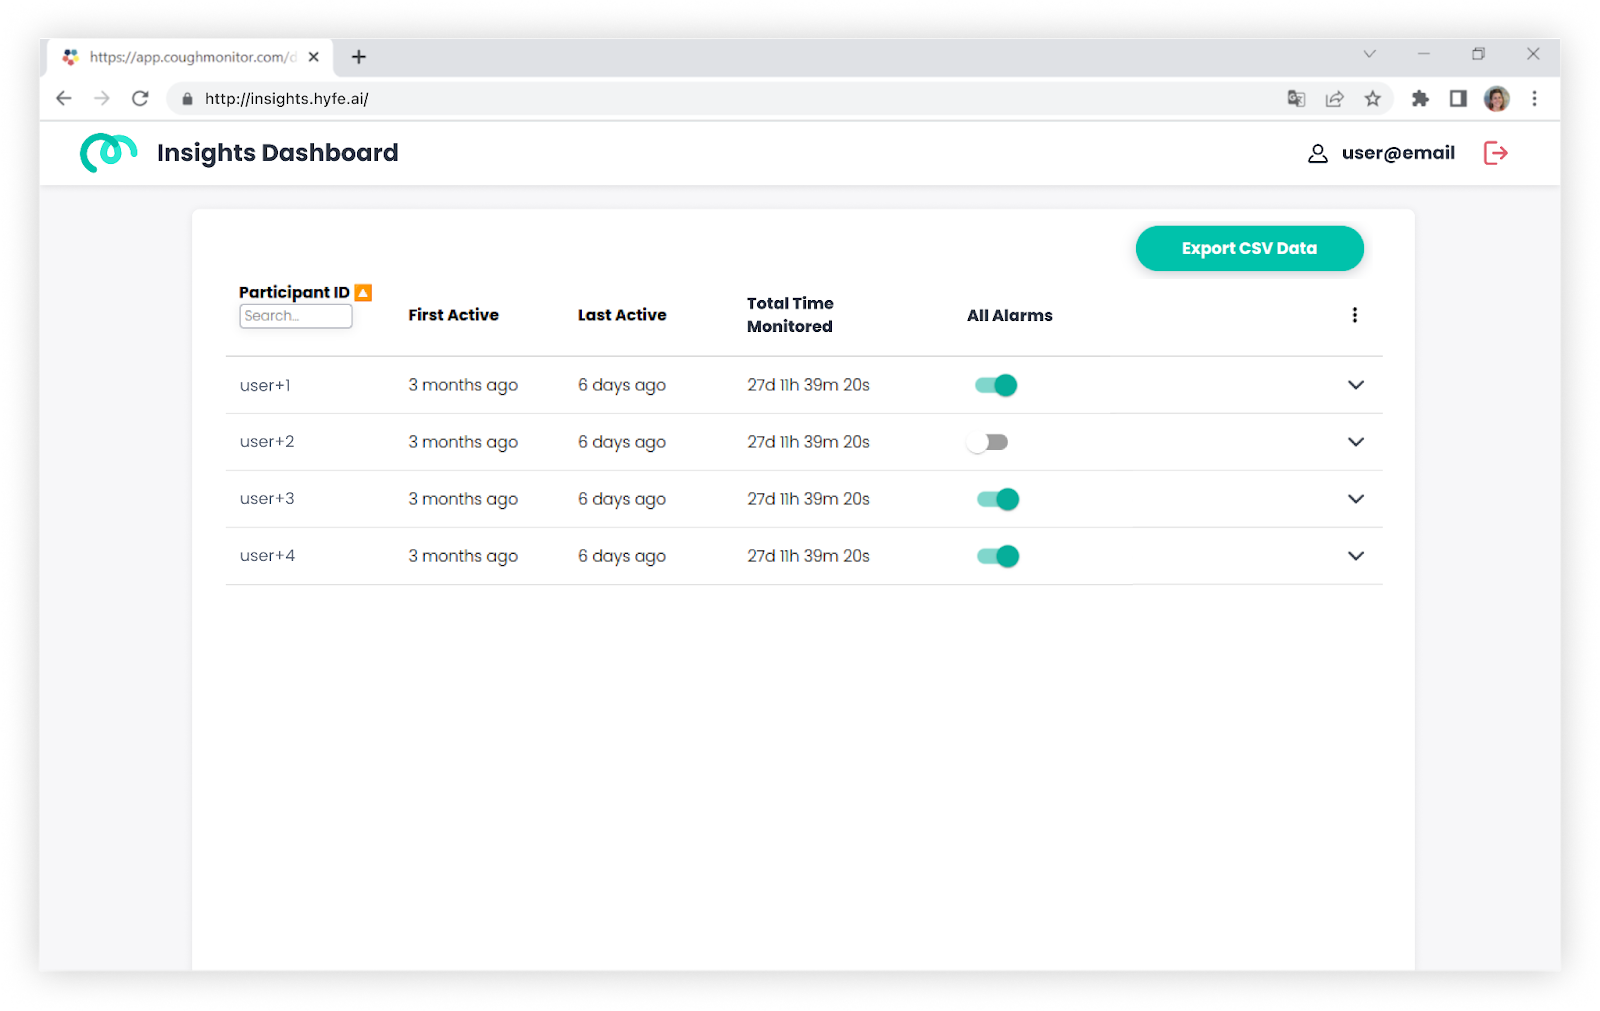1600x1011 pixels.
Task: Expand the user+2 row details
Action: coord(1356,442)
